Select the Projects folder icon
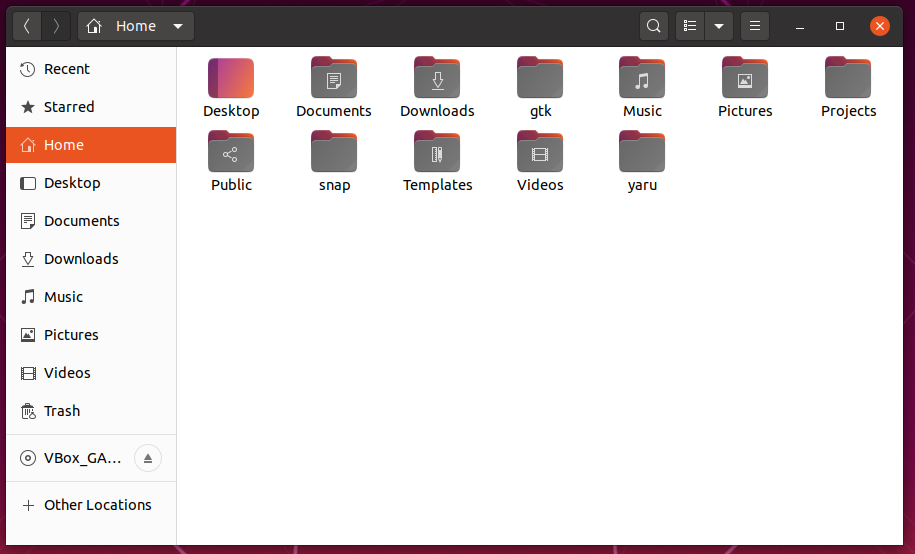Screen dimensions: 915x554 848,78
